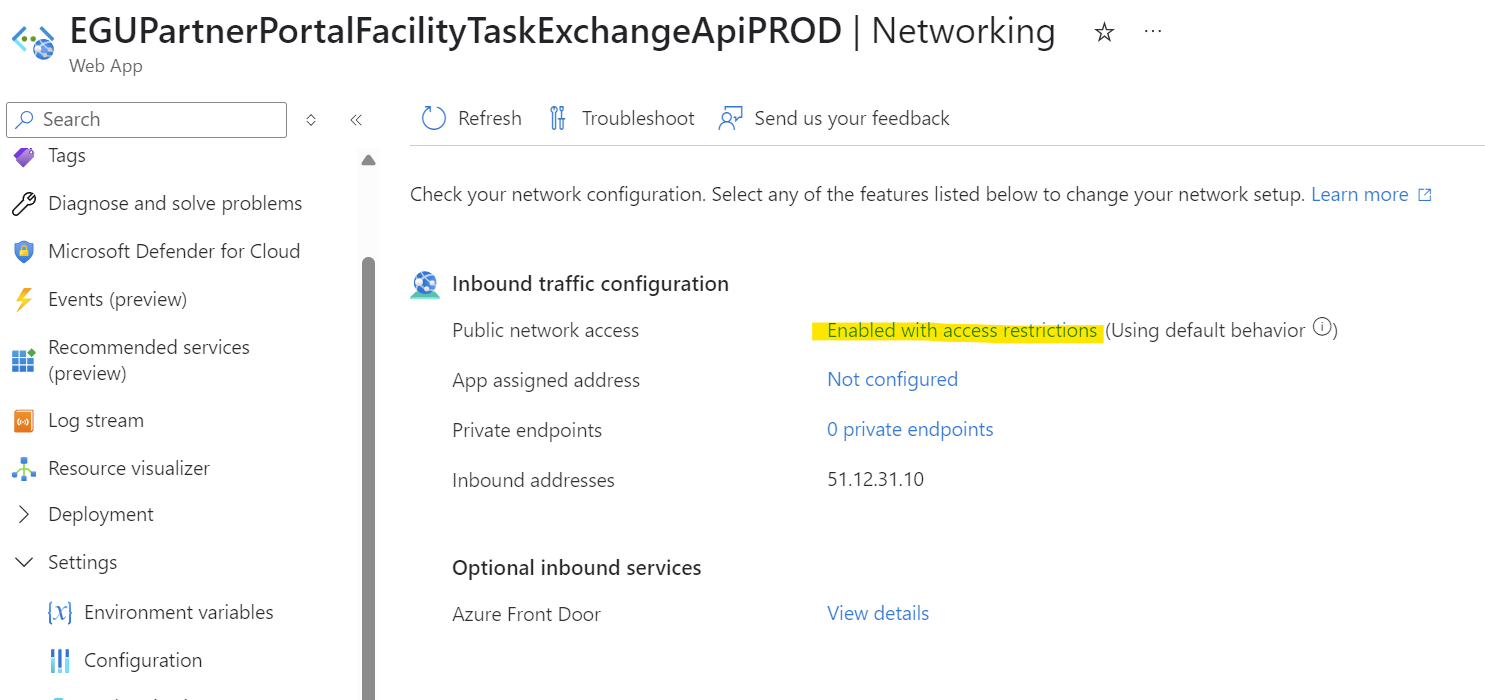Viewport: 1485px width, 700px height.
Task: Click the Refresh circular arrow icon
Action: click(433, 119)
